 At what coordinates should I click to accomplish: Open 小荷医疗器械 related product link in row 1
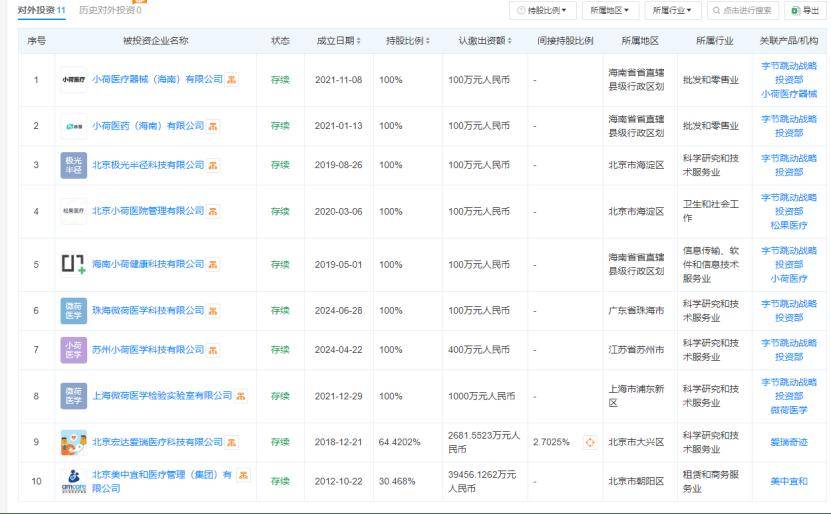click(x=789, y=94)
